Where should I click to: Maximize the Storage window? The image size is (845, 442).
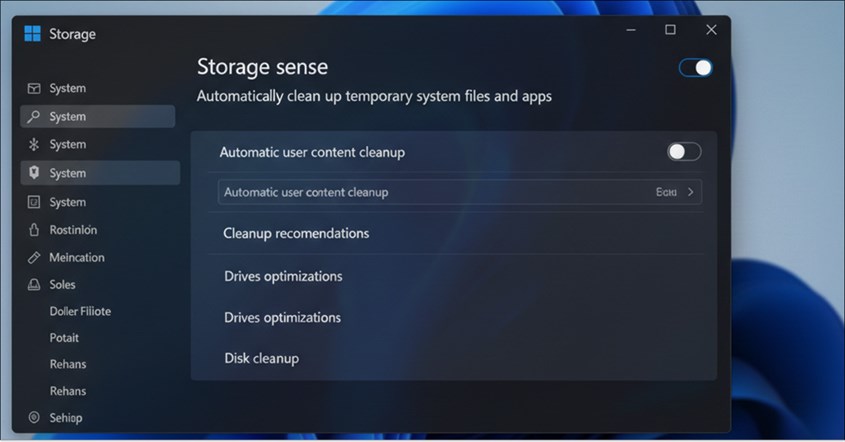pyautogui.click(x=670, y=30)
